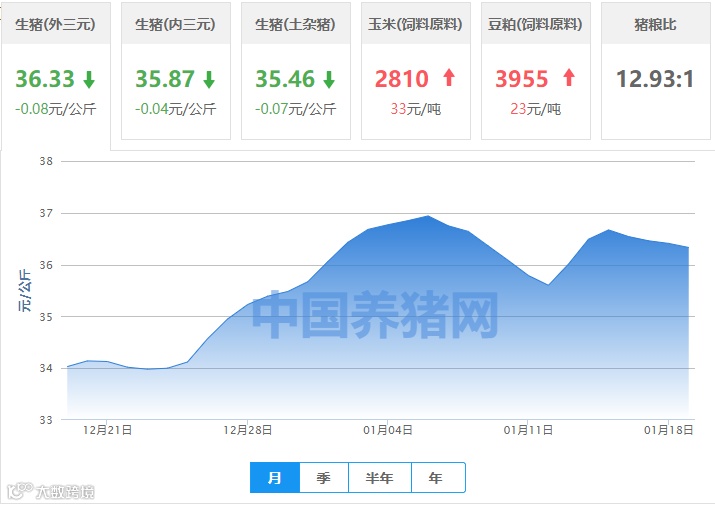
Task: Click the 12.93:1 ratio value
Action: tap(655, 79)
